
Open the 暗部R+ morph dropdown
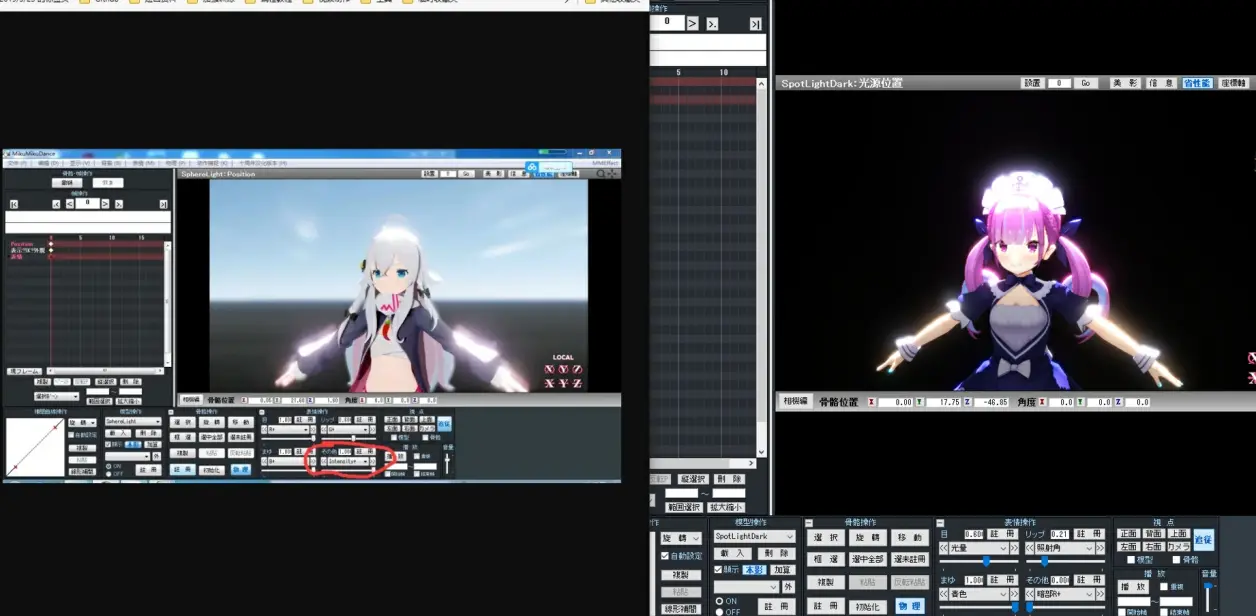tap(1065, 594)
